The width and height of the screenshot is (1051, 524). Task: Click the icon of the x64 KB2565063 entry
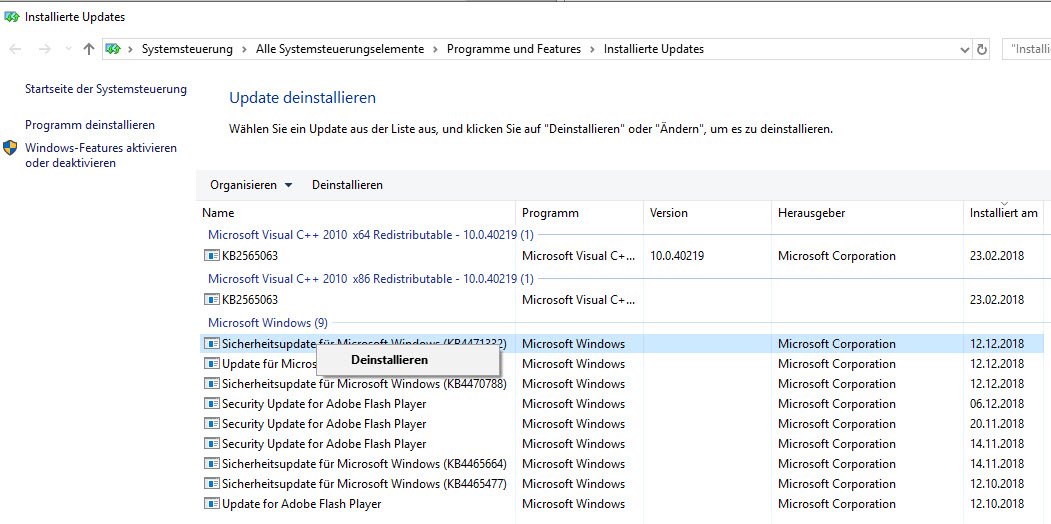click(x=211, y=256)
